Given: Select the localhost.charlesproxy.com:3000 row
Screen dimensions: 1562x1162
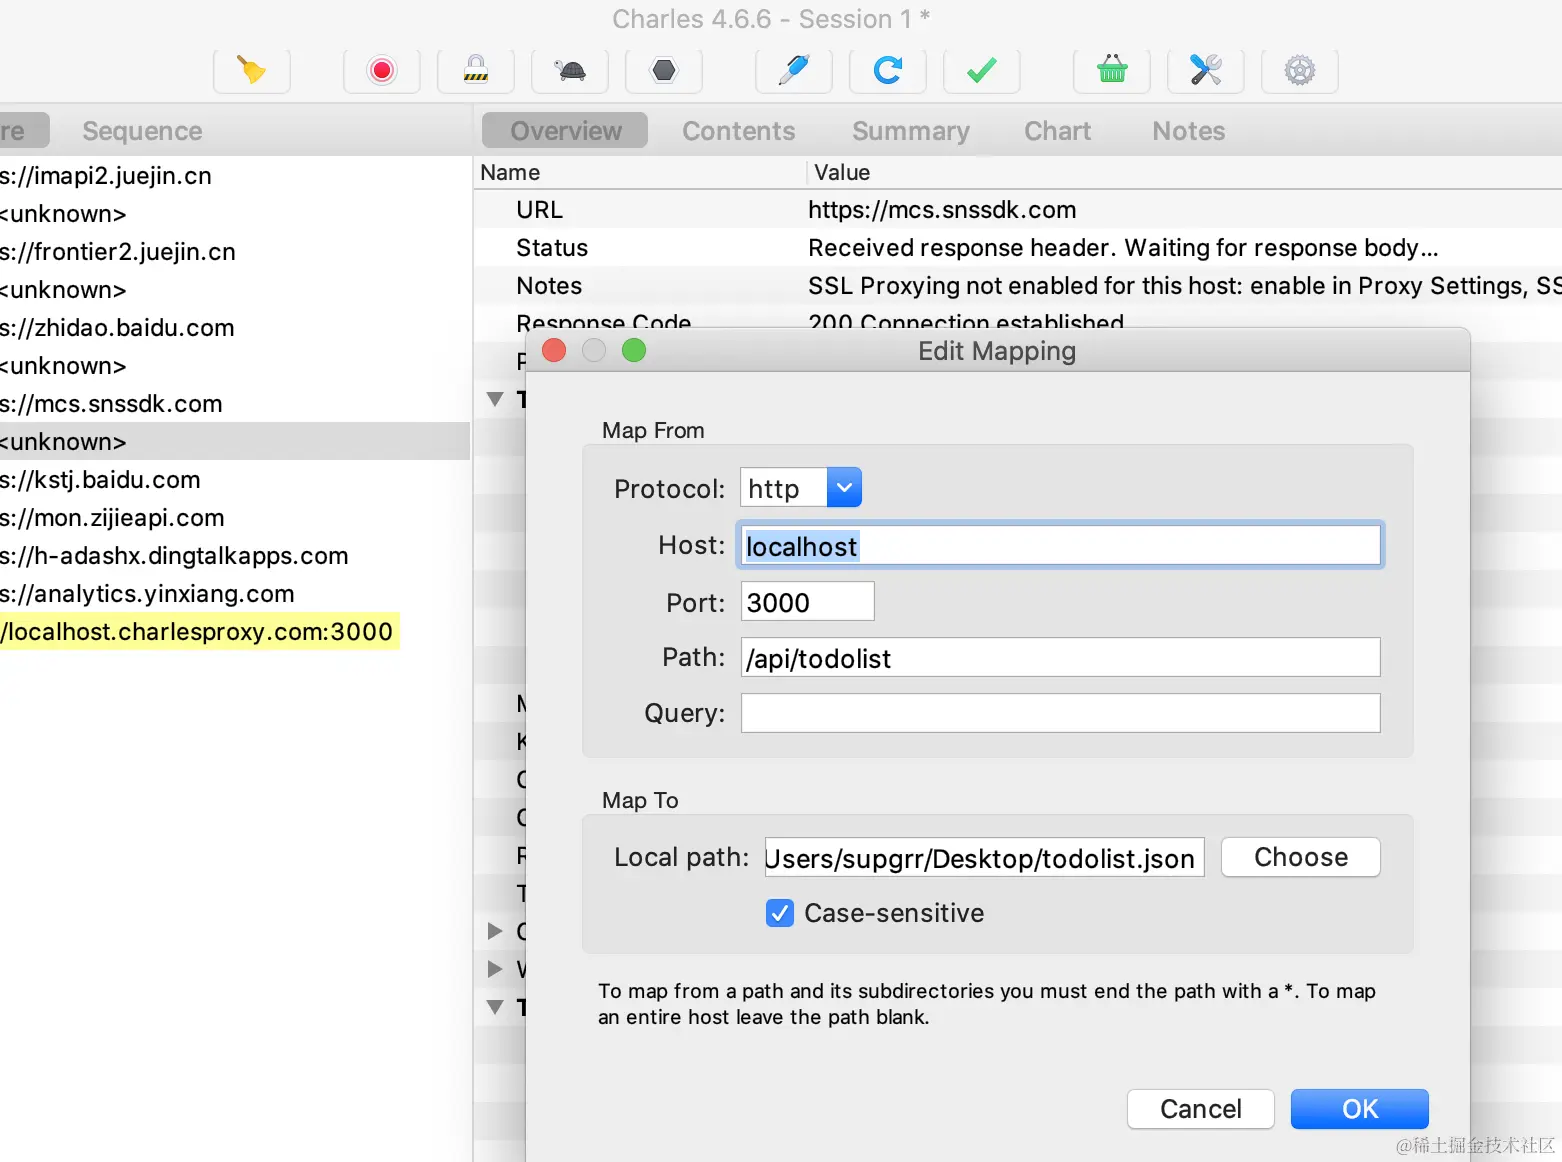Looking at the screenshot, I should (200, 631).
